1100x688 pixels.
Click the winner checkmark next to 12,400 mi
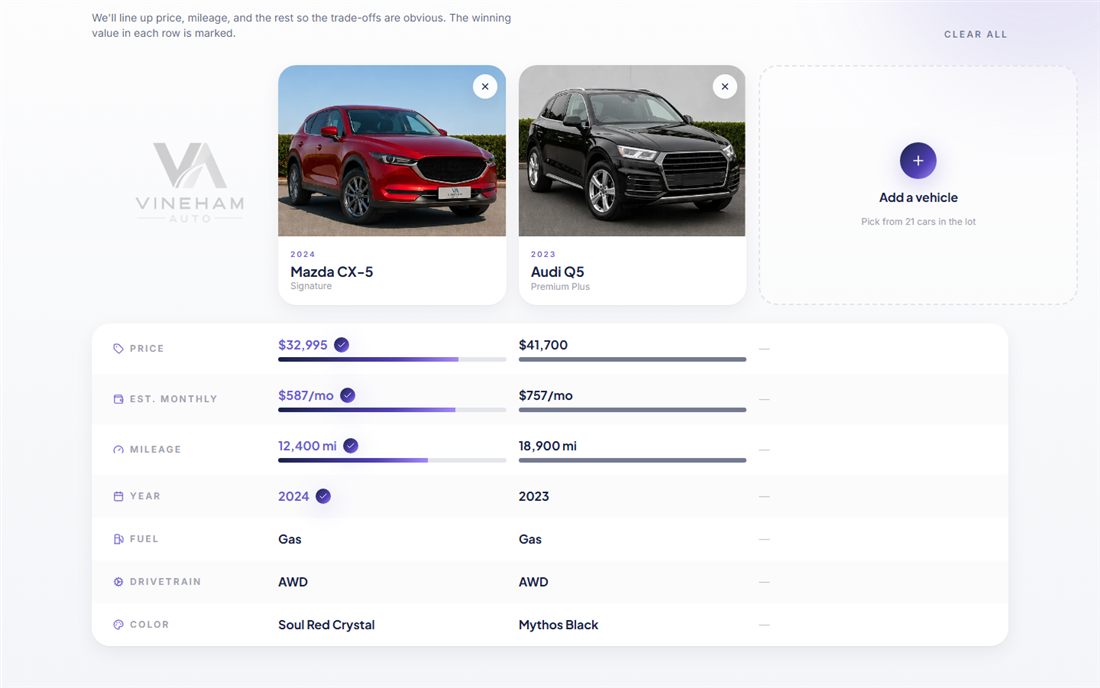(351, 445)
